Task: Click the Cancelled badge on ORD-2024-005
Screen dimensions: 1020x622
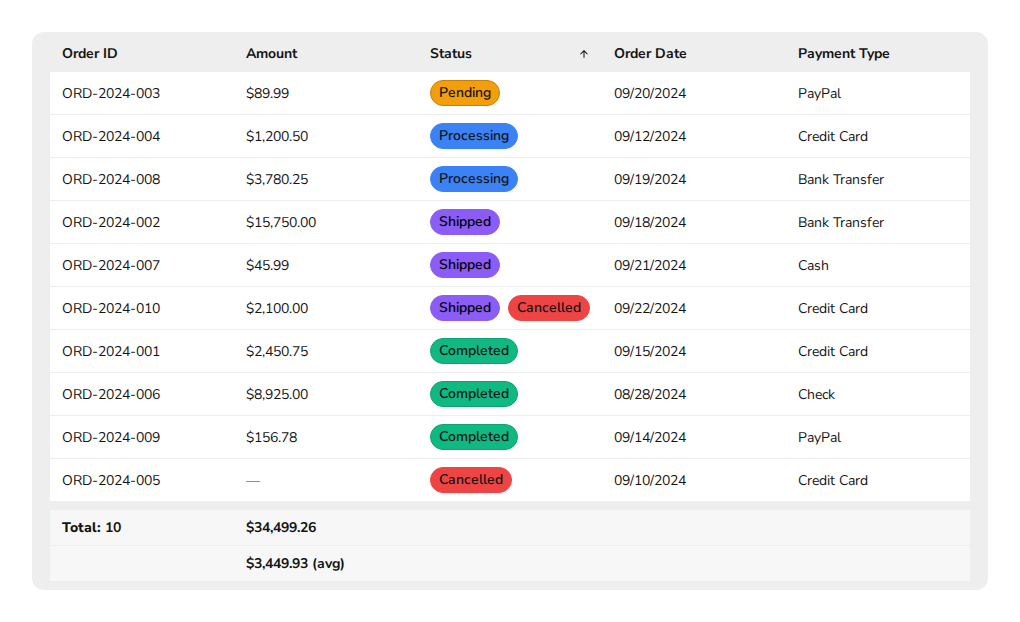Action: [x=470, y=480]
